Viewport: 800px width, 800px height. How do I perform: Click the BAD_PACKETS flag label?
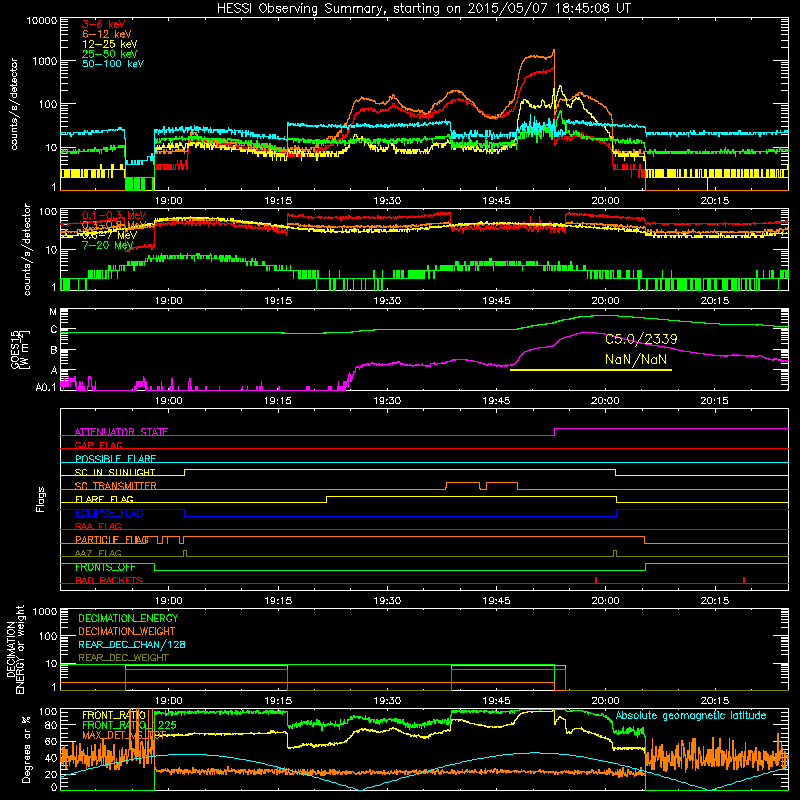pos(109,580)
